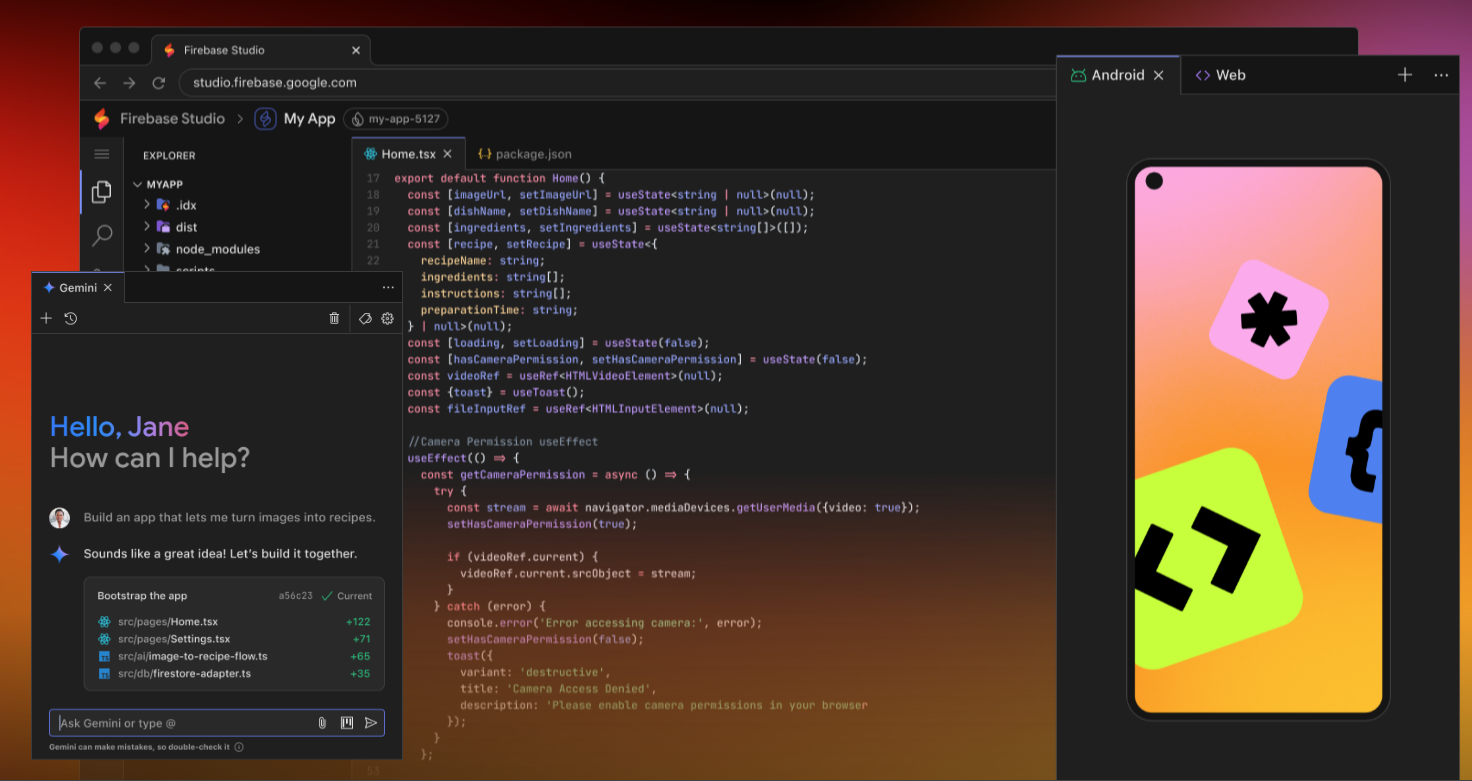This screenshot has width=1472, height=781.
Task: Select the Web preview tab
Action: tap(1220, 75)
